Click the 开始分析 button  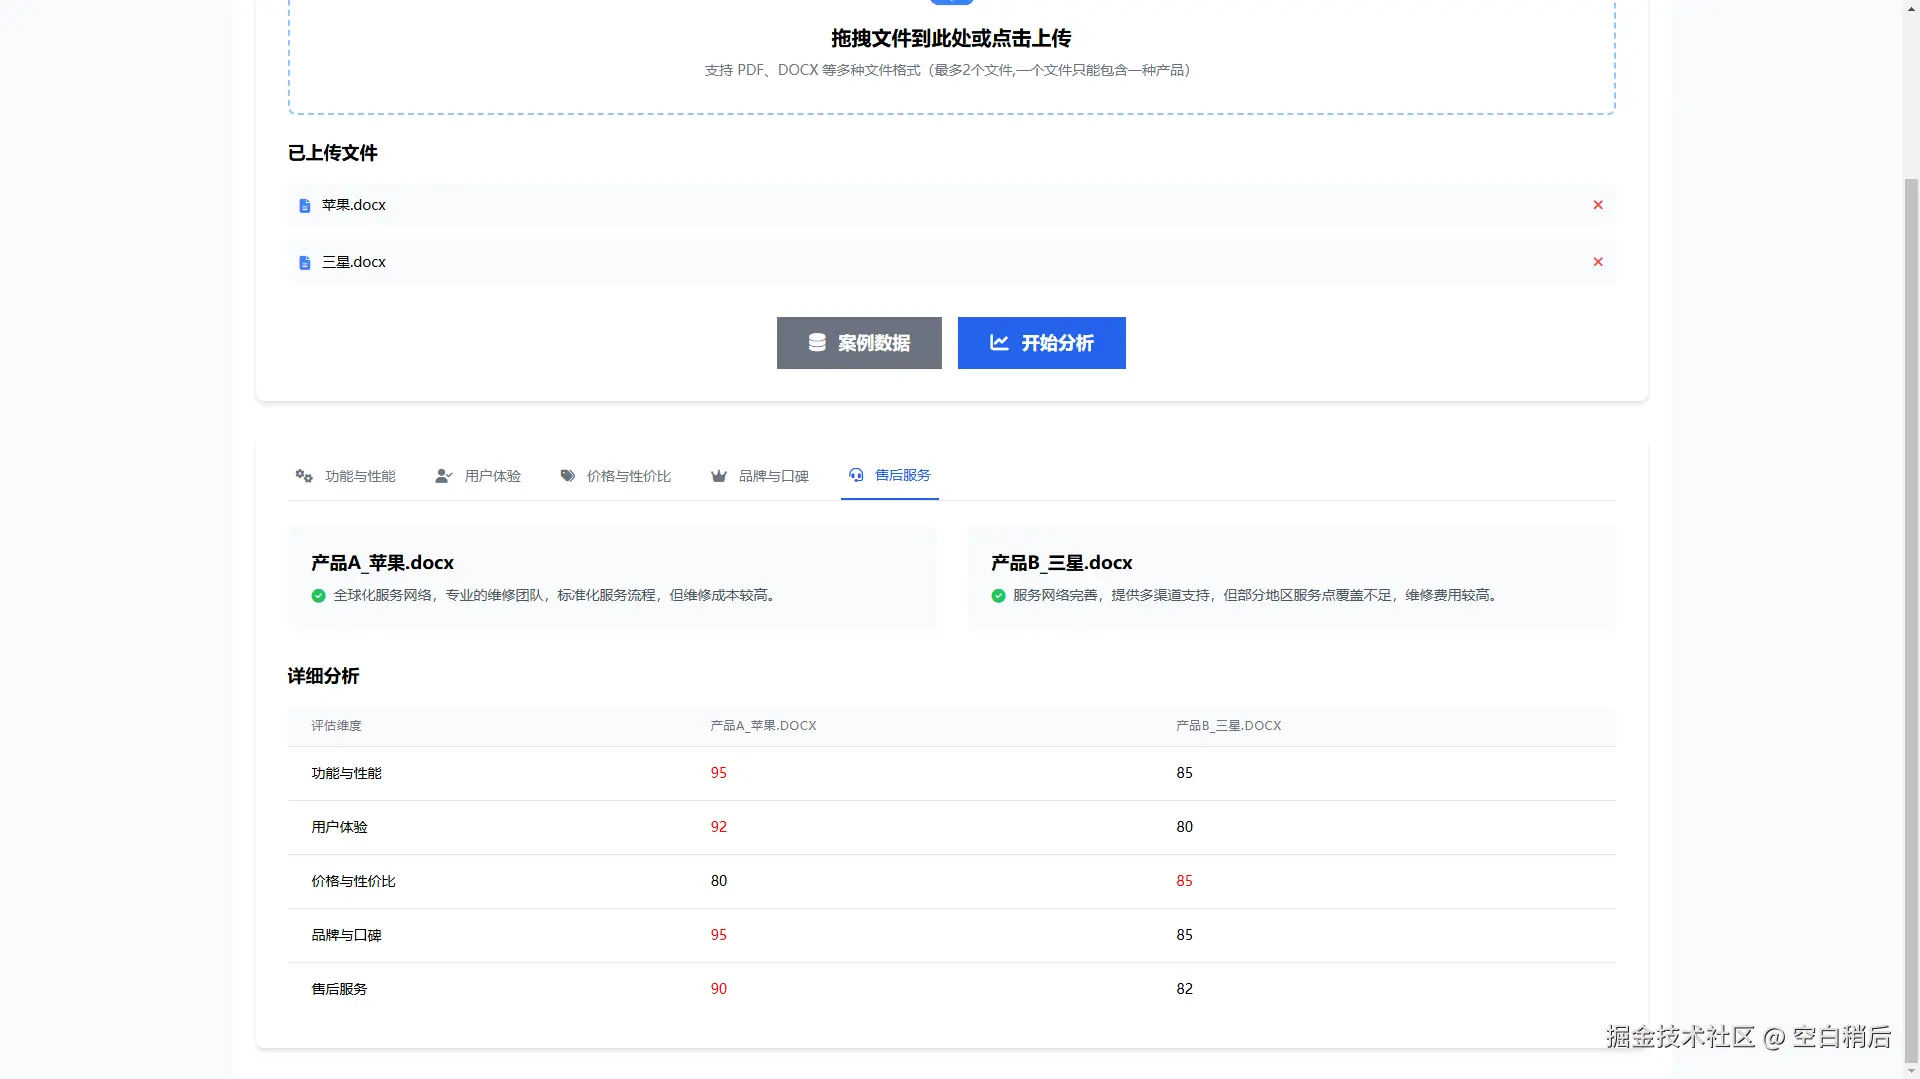[x=1042, y=343]
